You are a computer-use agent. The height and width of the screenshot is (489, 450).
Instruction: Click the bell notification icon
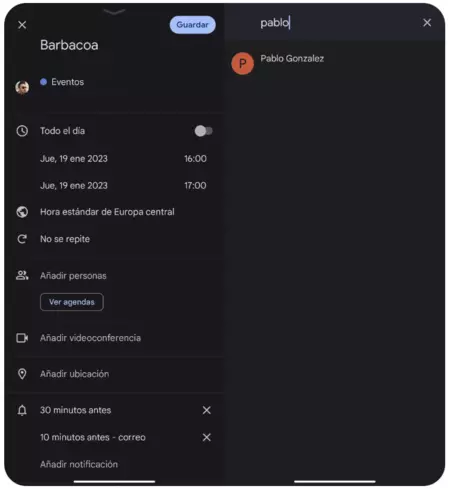click(22, 410)
